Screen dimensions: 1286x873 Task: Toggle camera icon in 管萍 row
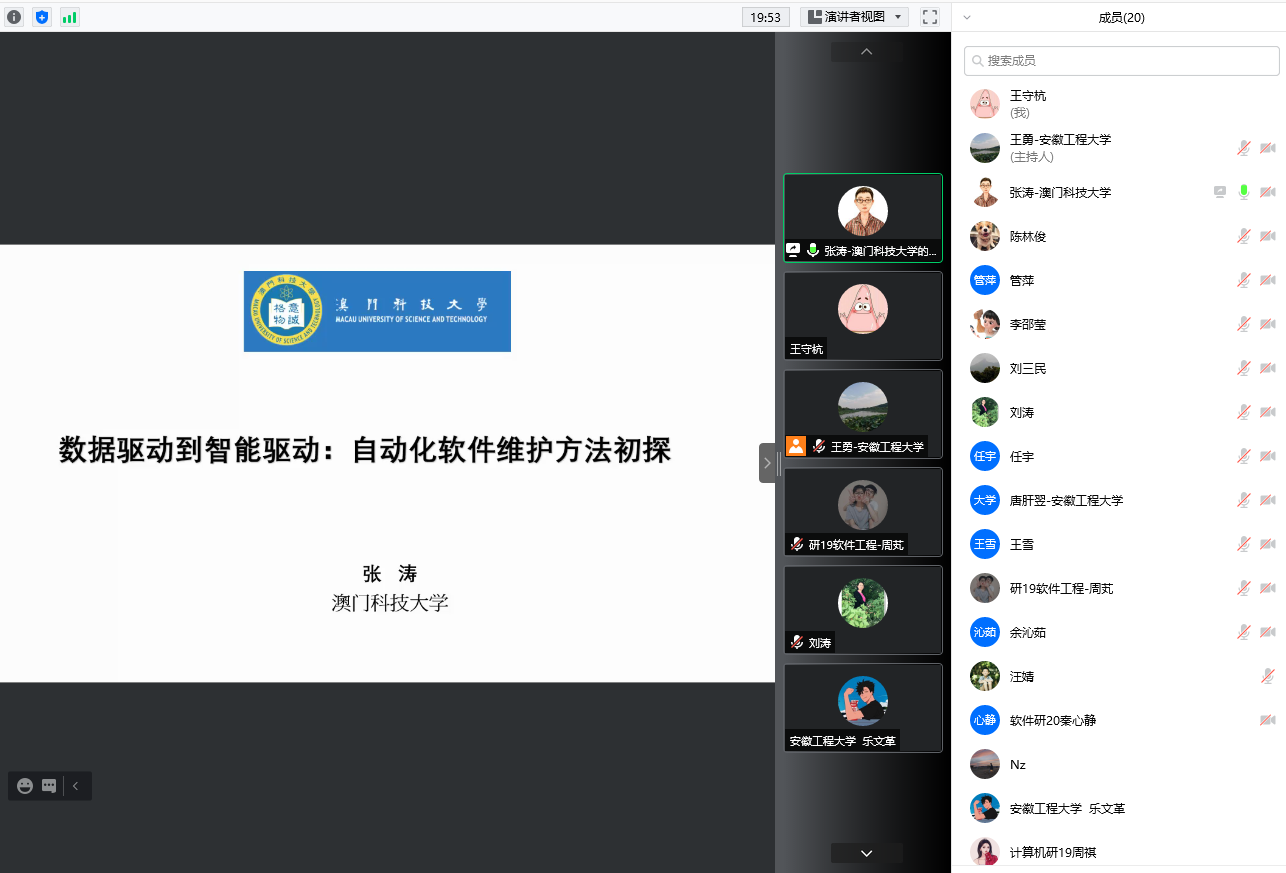[1267, 280]
